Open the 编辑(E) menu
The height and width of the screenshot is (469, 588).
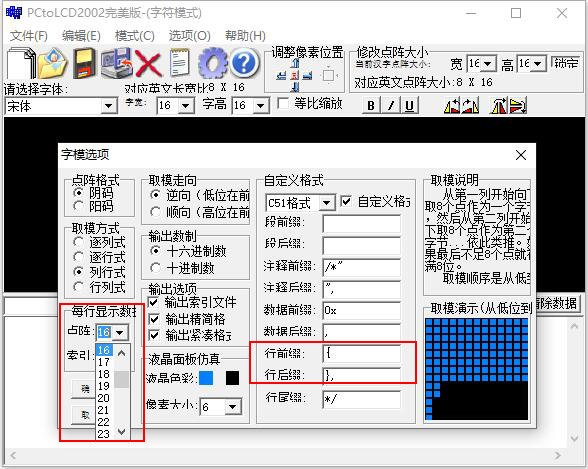(81, 36)
